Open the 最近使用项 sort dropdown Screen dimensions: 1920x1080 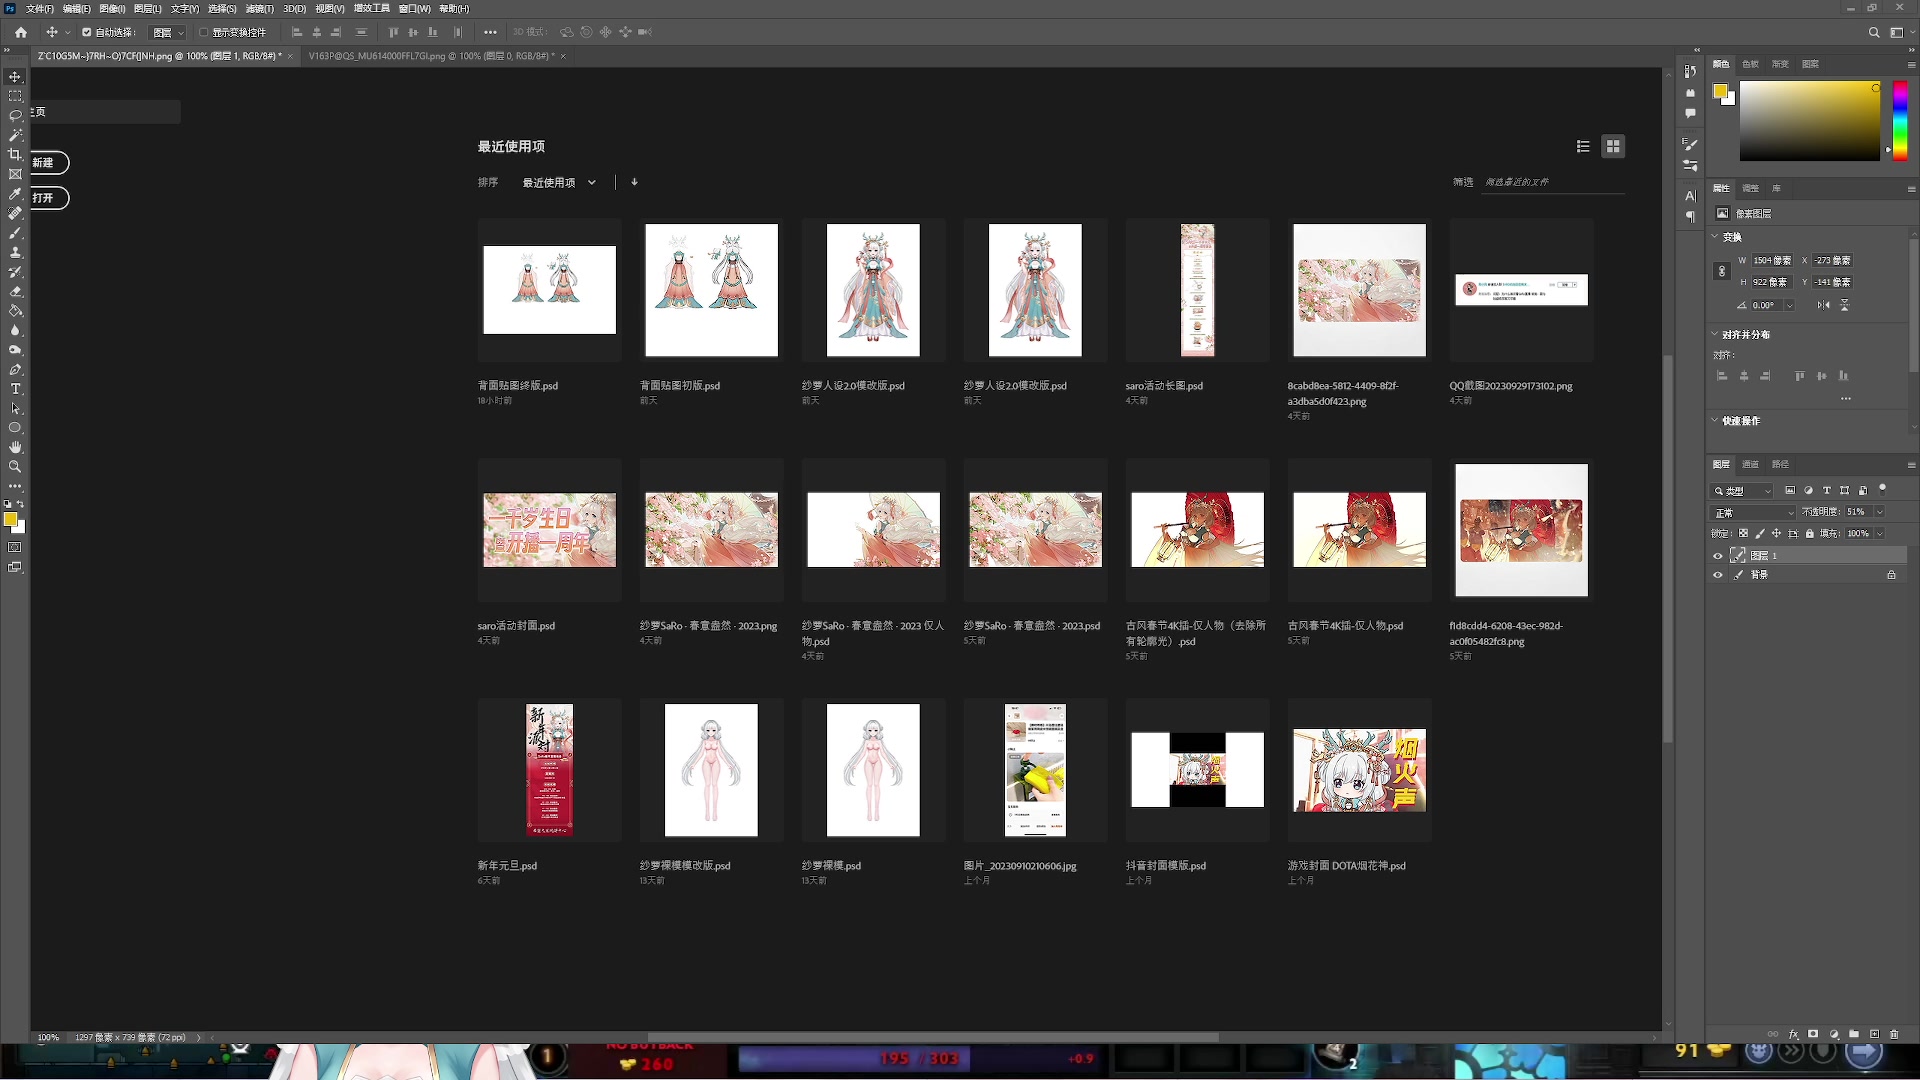click(559, 183)
